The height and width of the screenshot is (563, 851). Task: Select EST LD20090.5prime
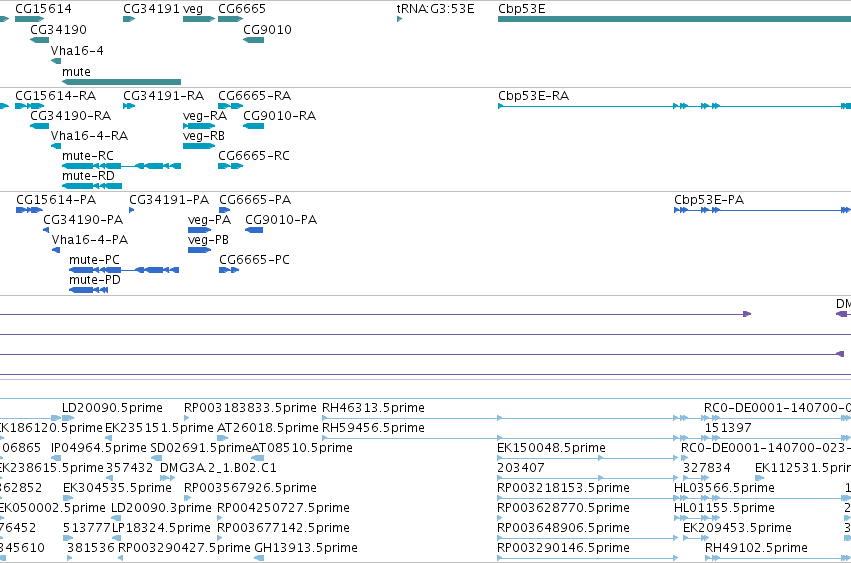tap(112, 408)
